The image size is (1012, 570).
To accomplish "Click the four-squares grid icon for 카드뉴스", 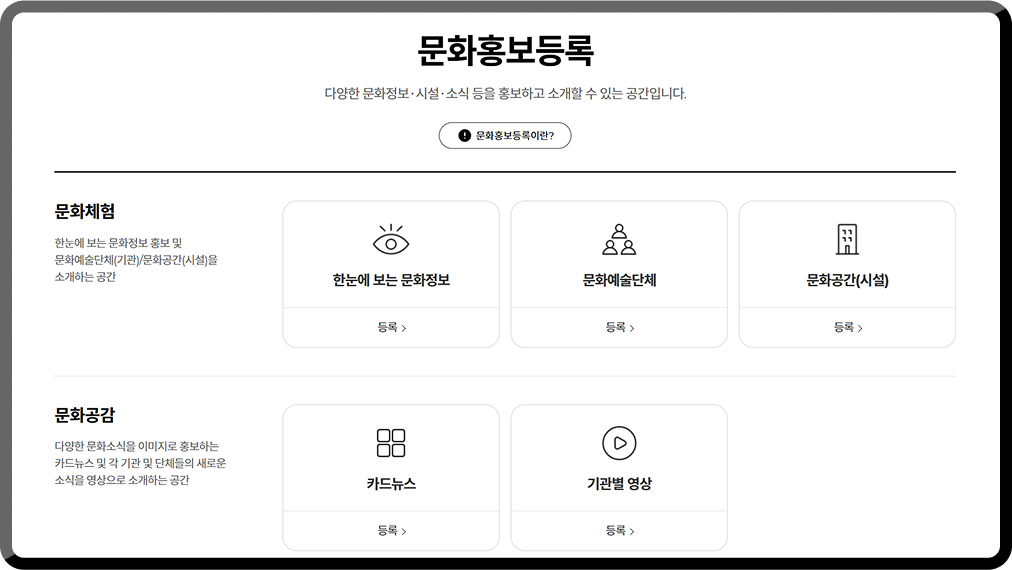I will pos(391,443).
